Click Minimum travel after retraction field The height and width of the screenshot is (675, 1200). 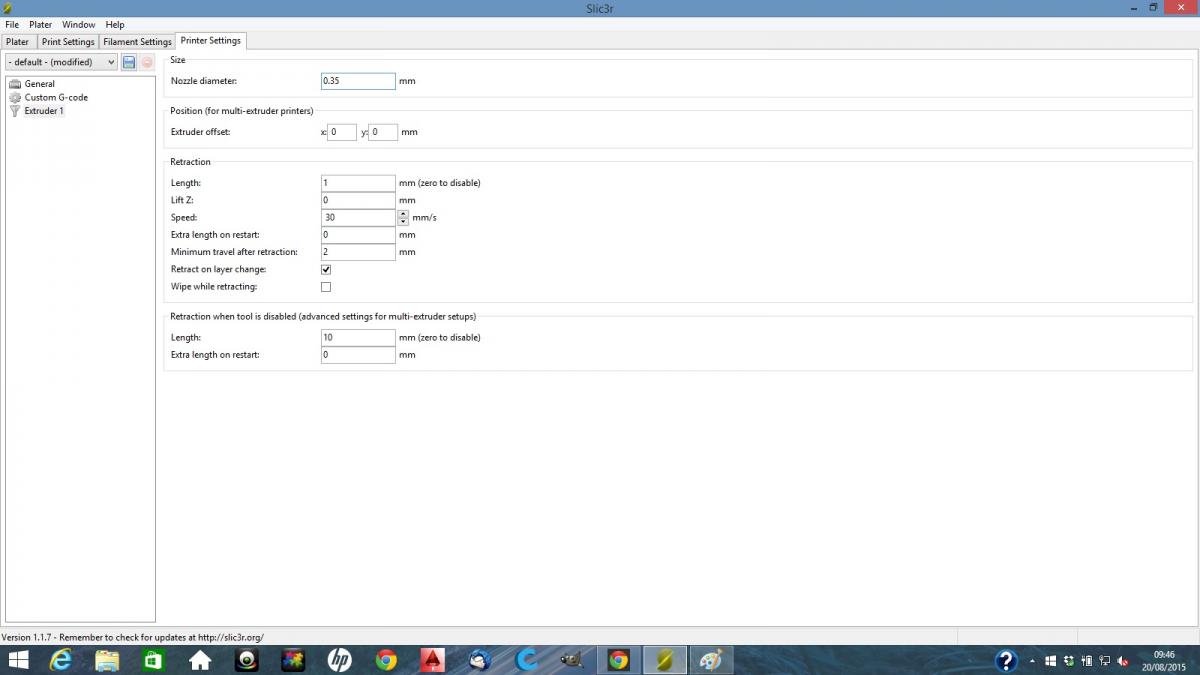[x=358, y=252]
